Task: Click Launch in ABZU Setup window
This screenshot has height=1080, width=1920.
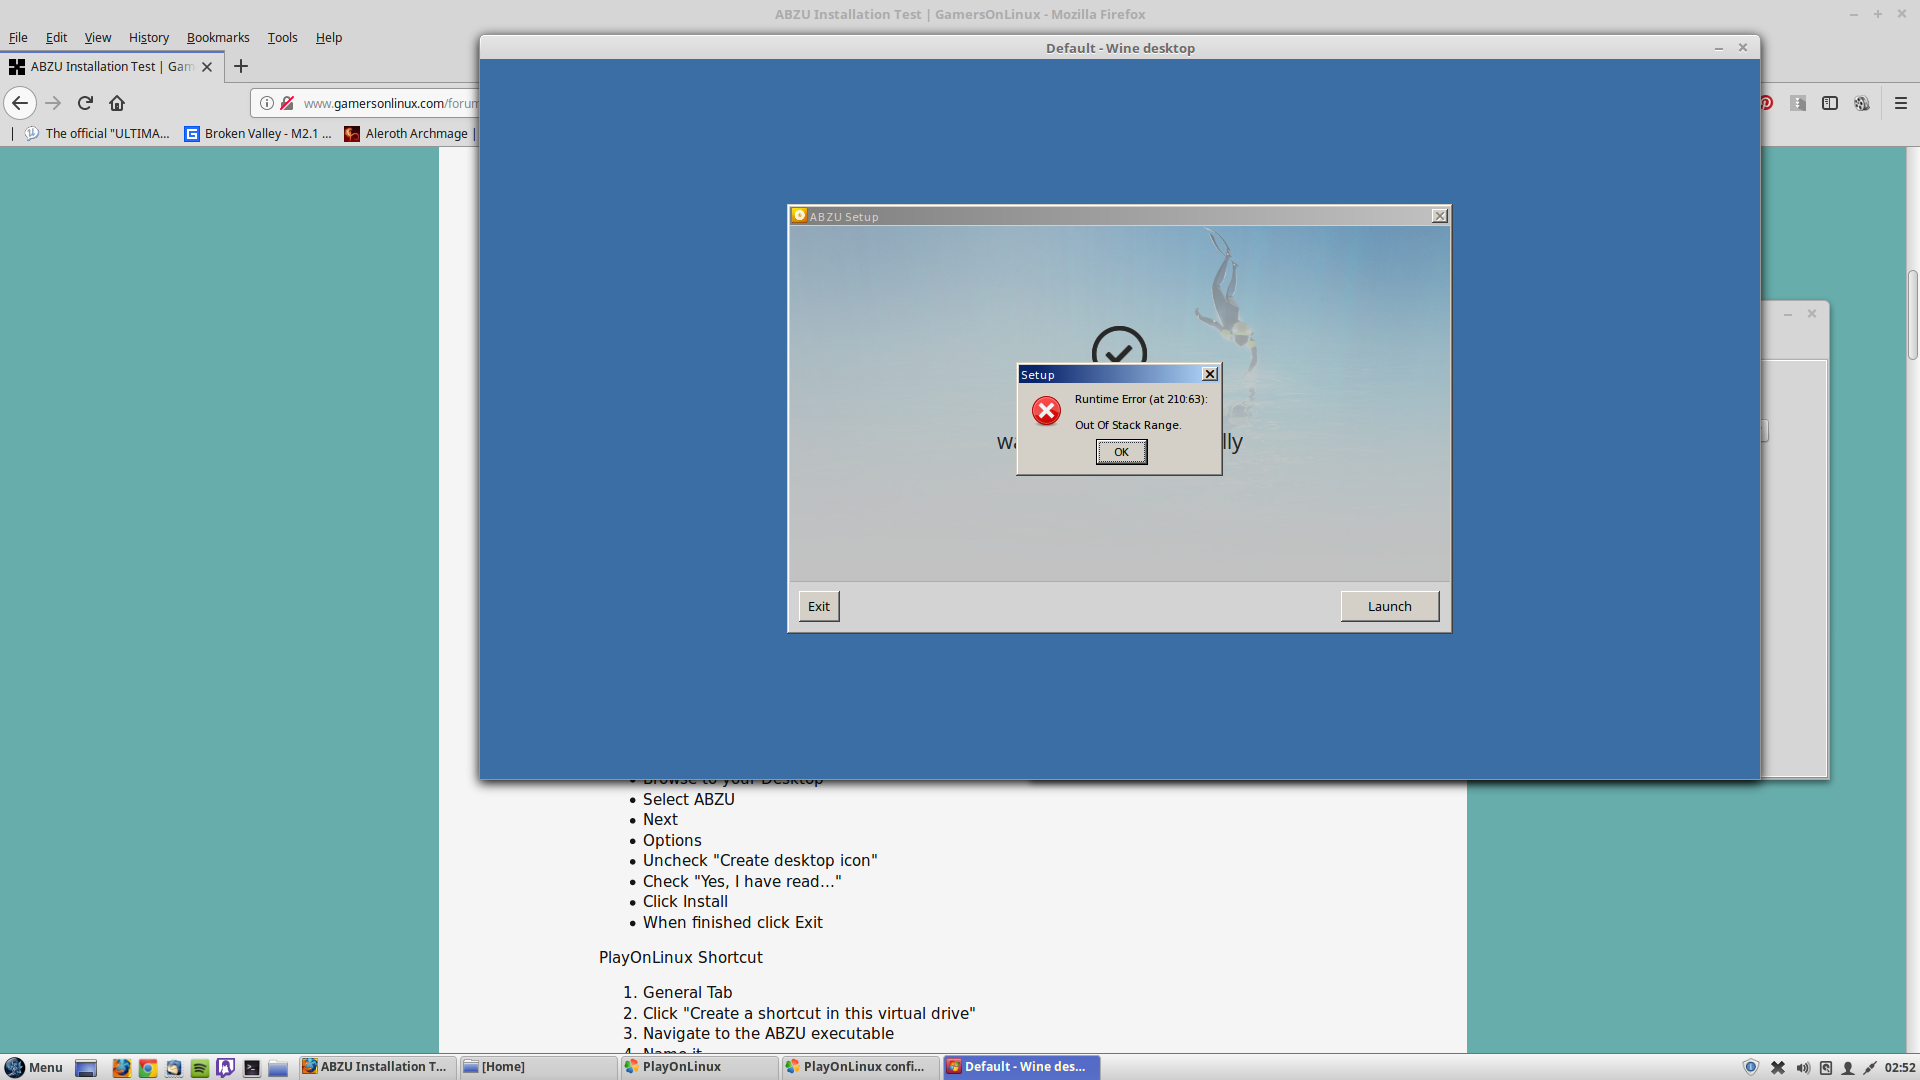Action: (1389, 606)
